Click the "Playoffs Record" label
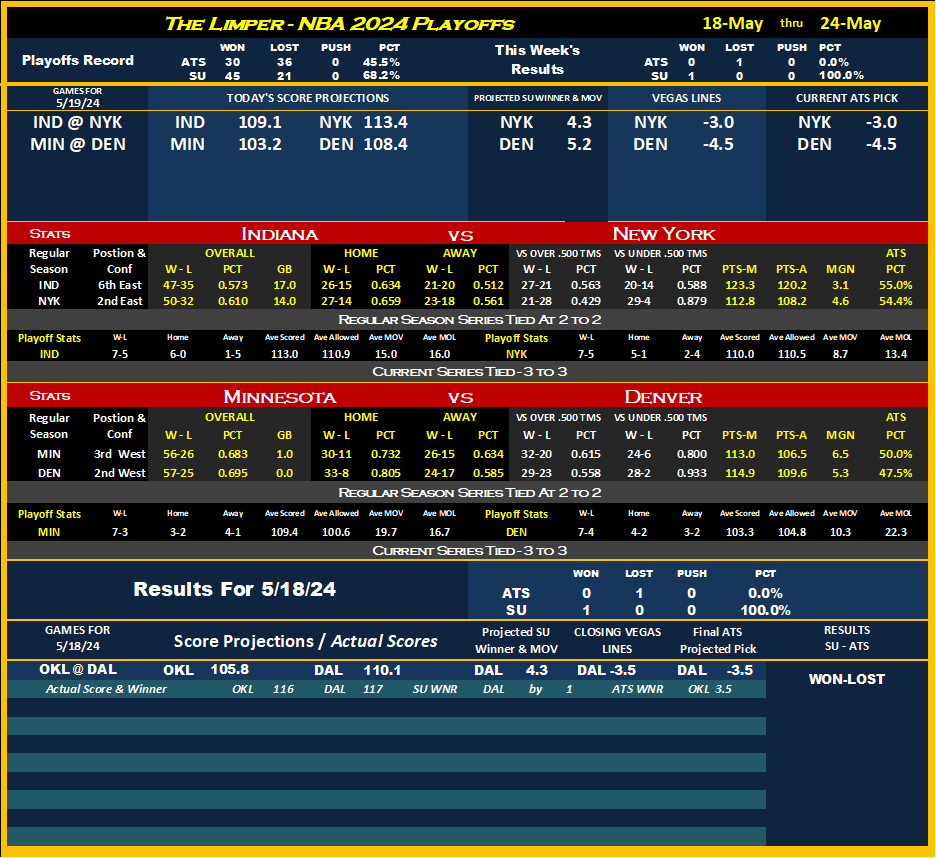The width and height of the screenshot is (936, 858). click(78, 60)
